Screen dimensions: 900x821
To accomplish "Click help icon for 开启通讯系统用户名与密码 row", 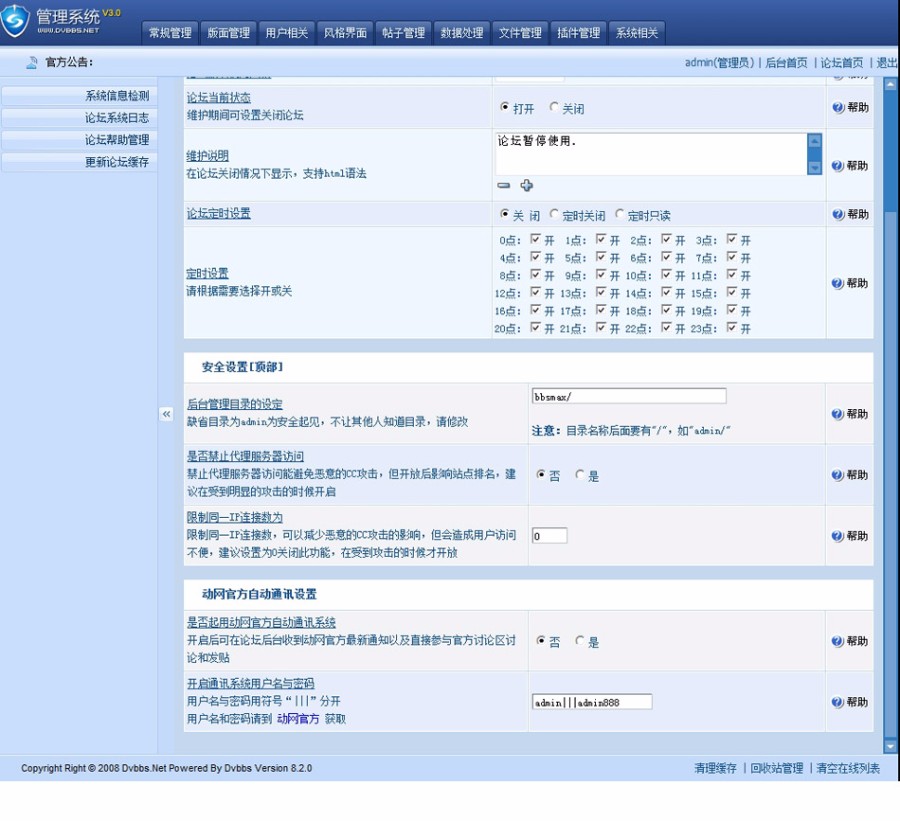I will [x=837, y=702].
